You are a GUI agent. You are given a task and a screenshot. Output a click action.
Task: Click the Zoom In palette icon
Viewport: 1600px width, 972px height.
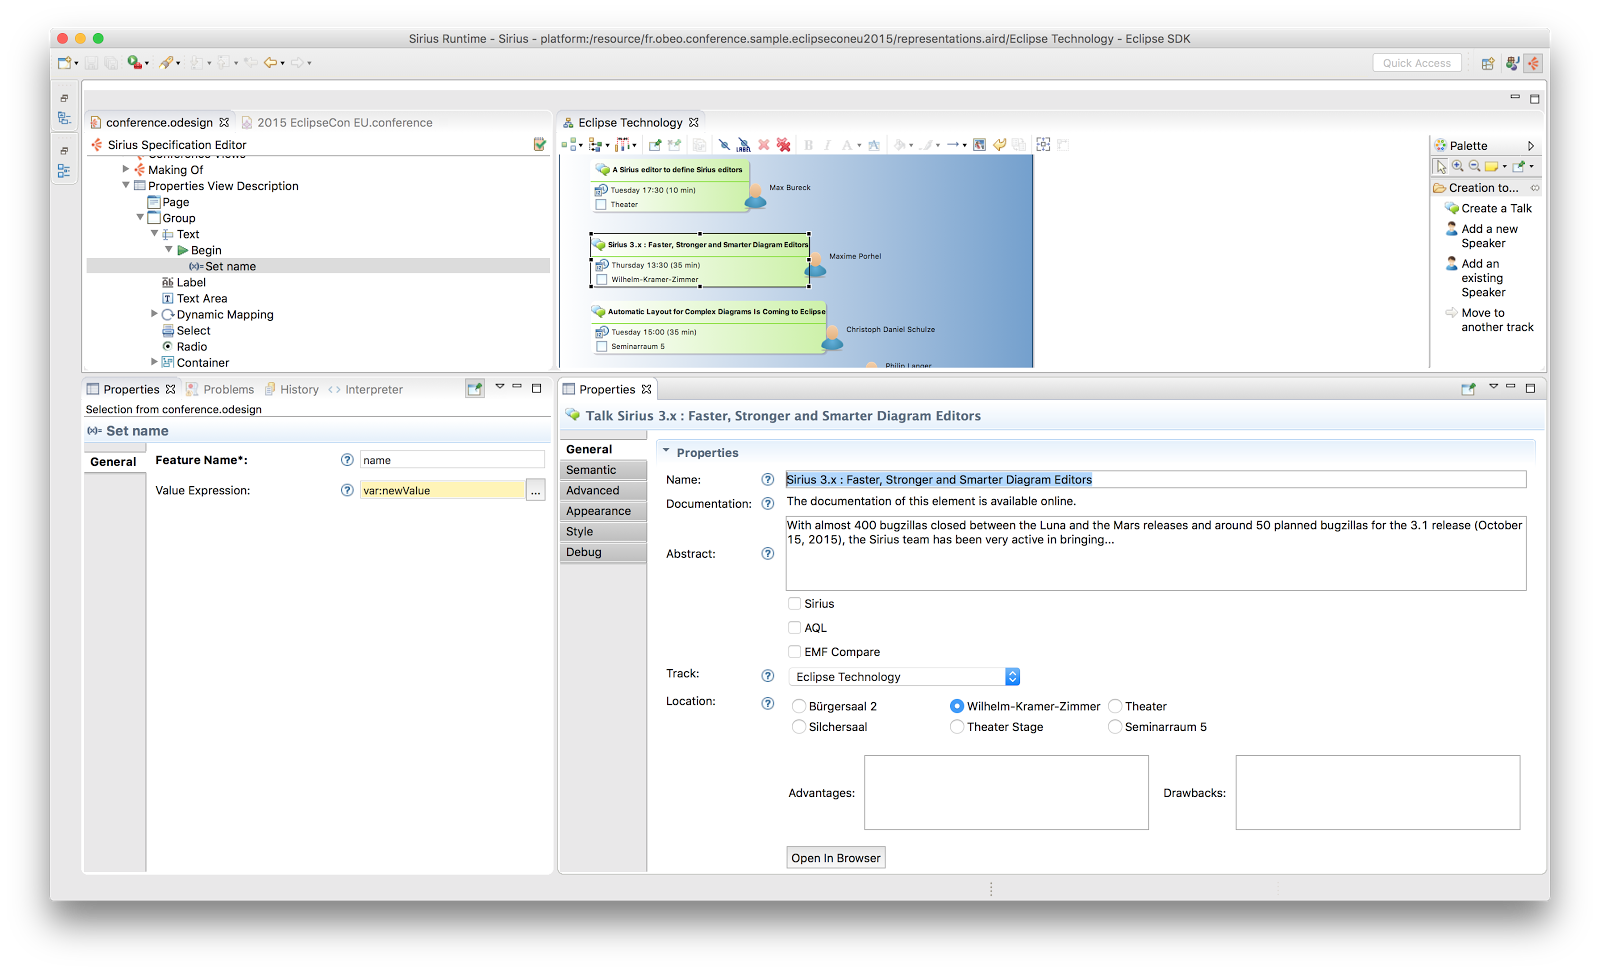[x=1458, y=166]
